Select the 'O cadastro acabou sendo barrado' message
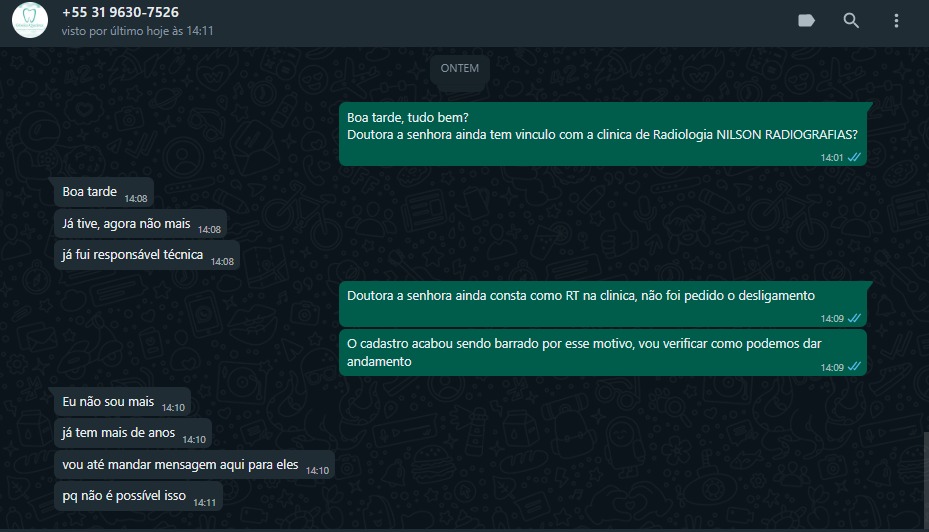Screen dimensions: 929x532 click(x=603, y=353)
